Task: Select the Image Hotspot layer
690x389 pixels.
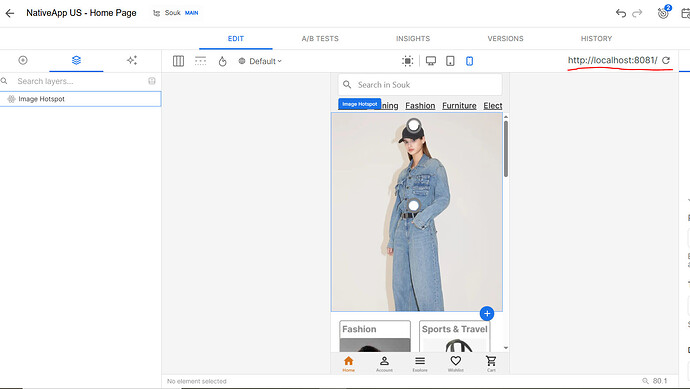Action: (81, 99)
